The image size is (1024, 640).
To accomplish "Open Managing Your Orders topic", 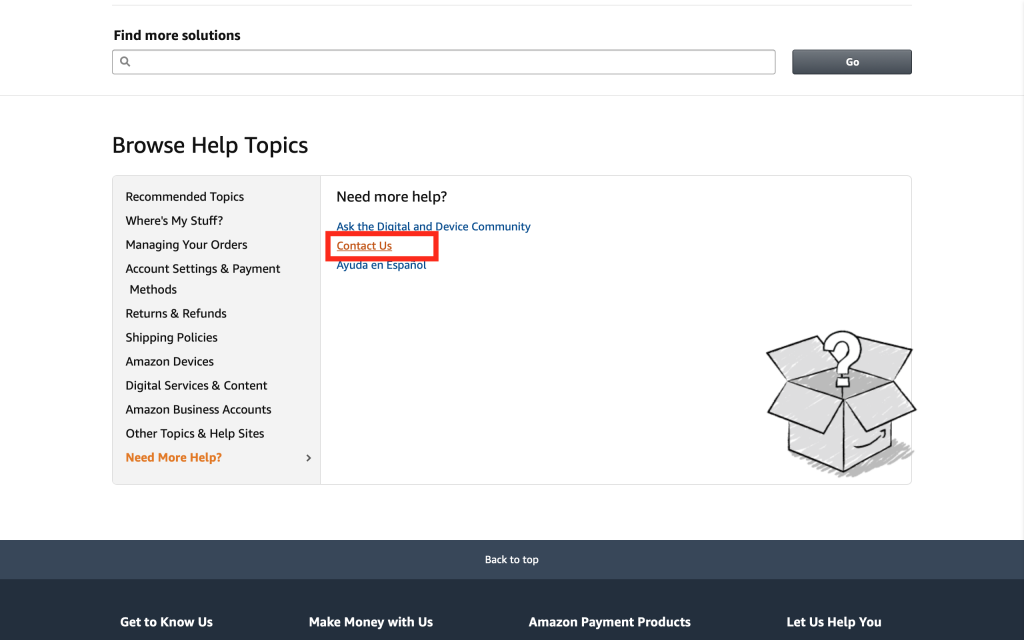I will [187, 245].
